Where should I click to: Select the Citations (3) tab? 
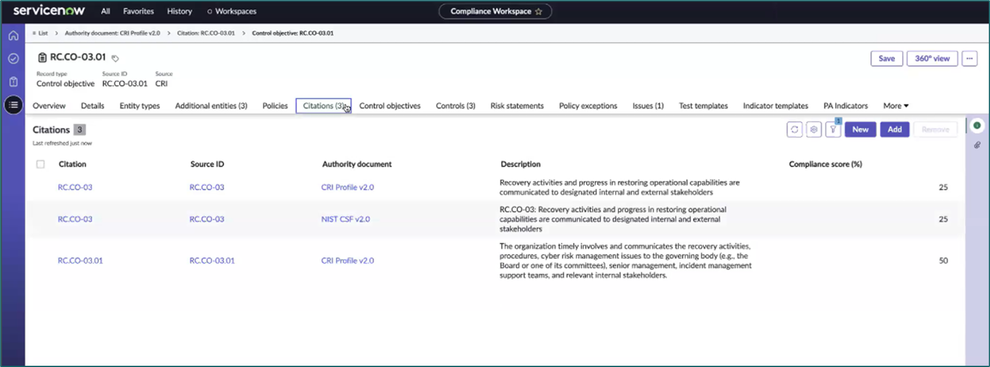(x=323, y=106)
